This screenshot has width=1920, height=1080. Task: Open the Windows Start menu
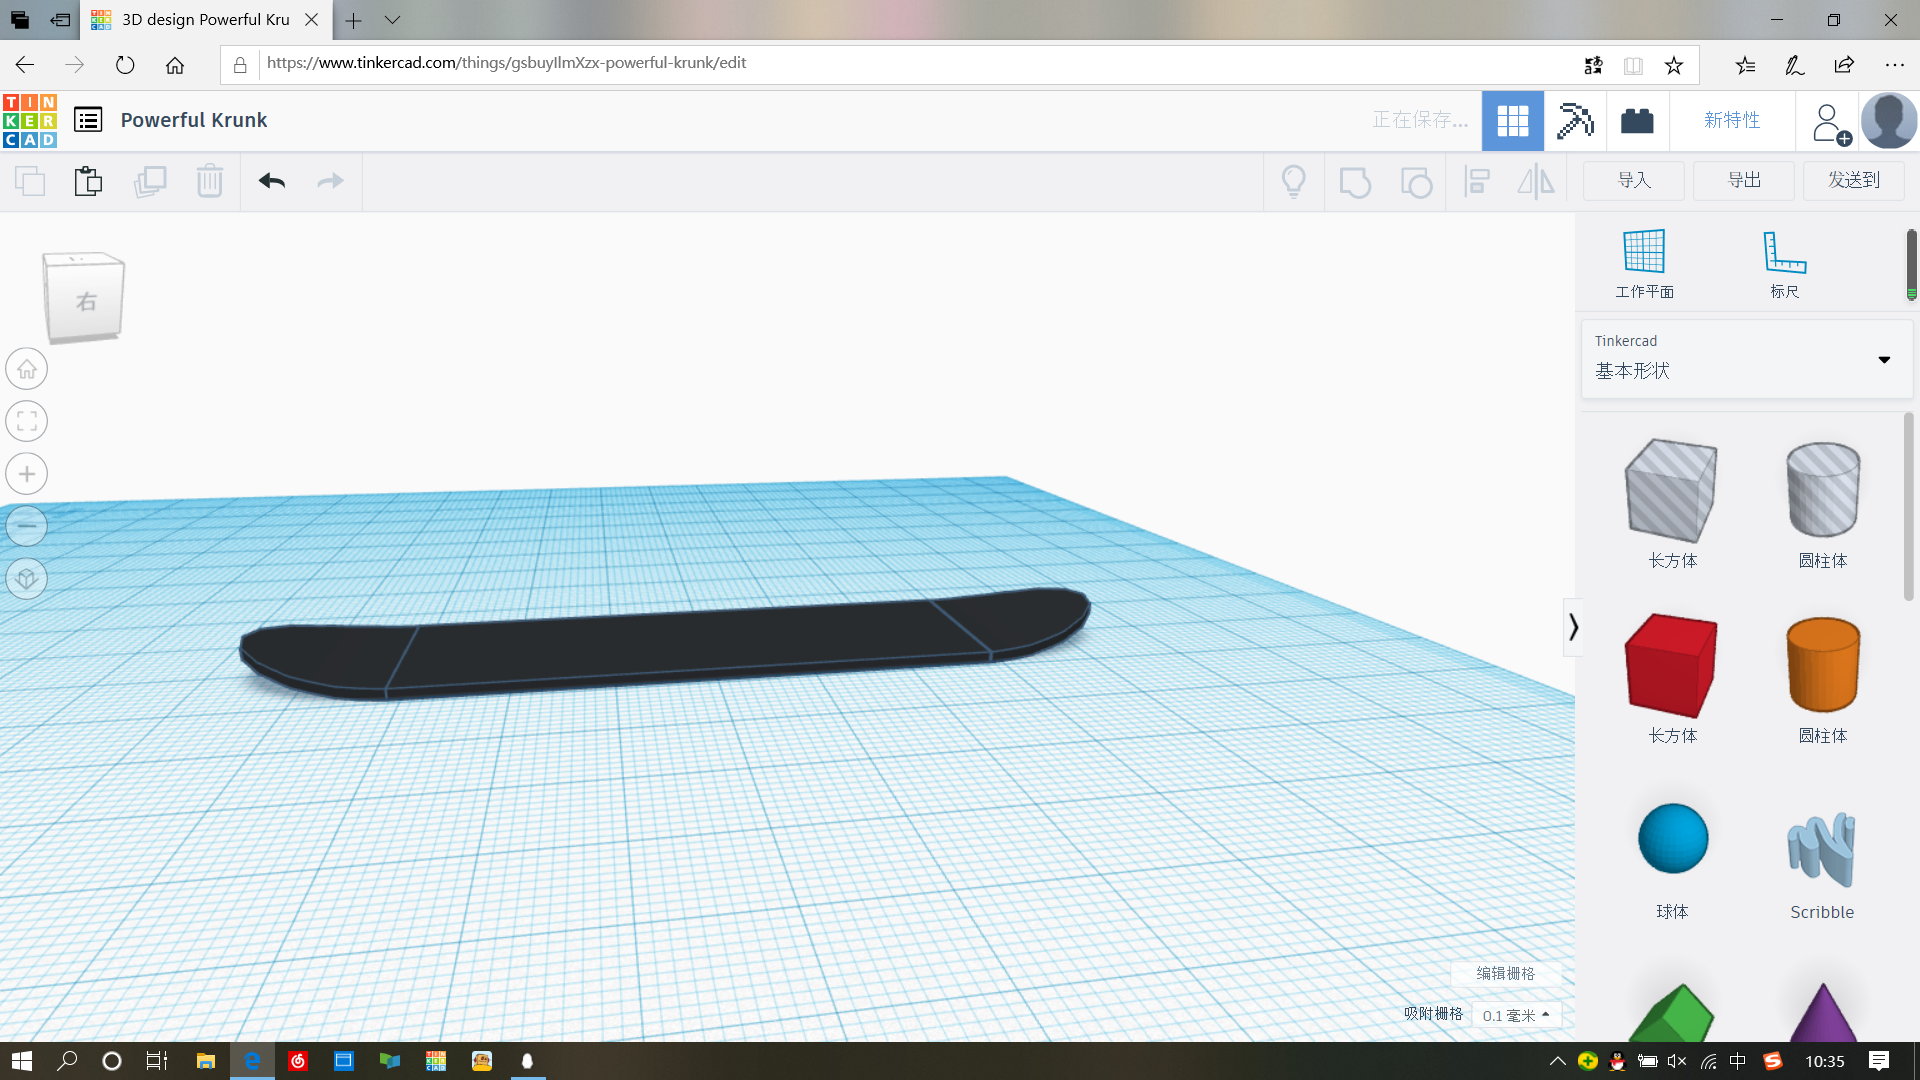coord(22,1061)
